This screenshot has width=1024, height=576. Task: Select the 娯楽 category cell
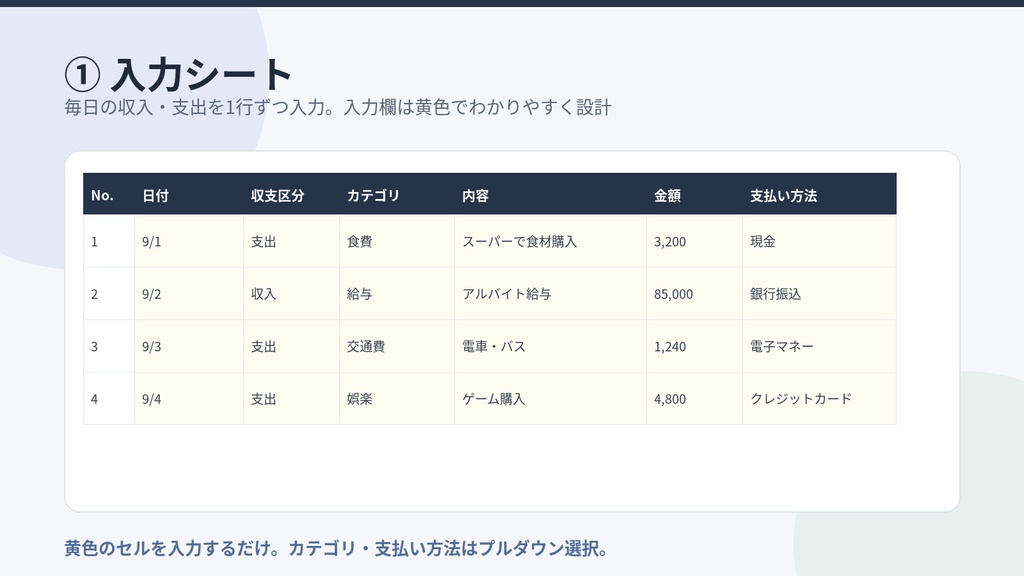pos(397,398)
